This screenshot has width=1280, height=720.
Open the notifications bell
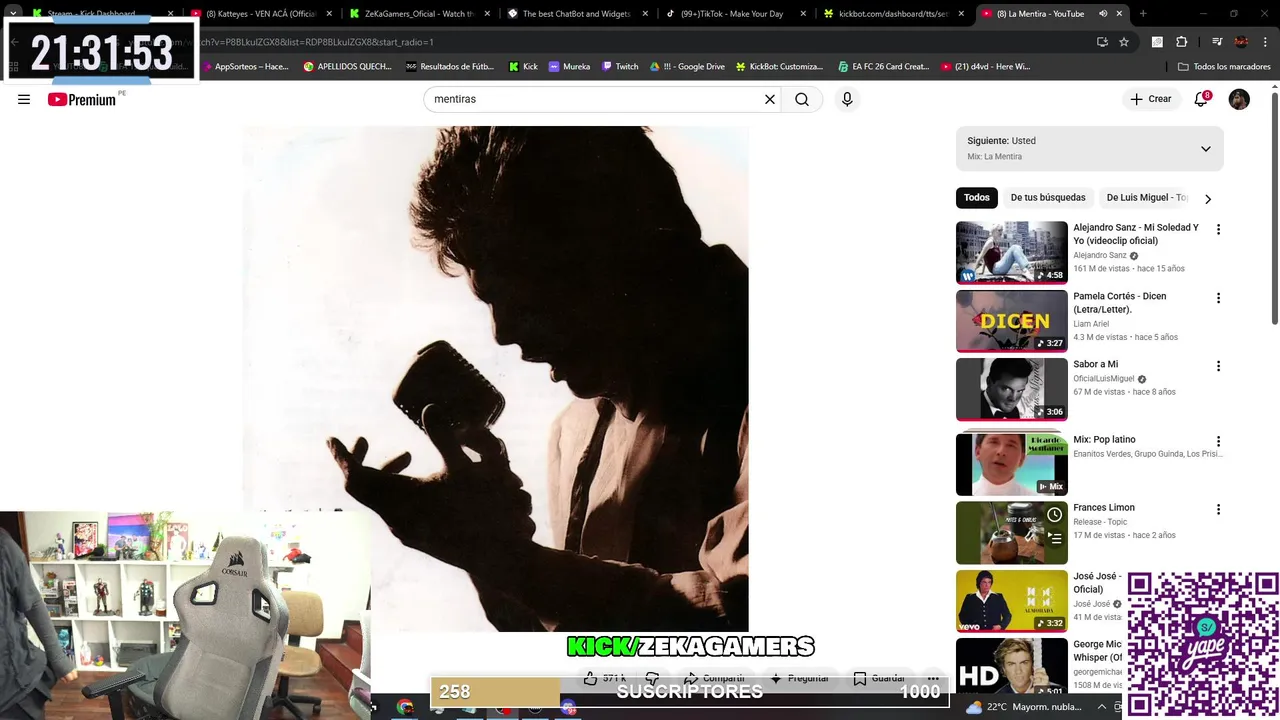point(1201,99)
